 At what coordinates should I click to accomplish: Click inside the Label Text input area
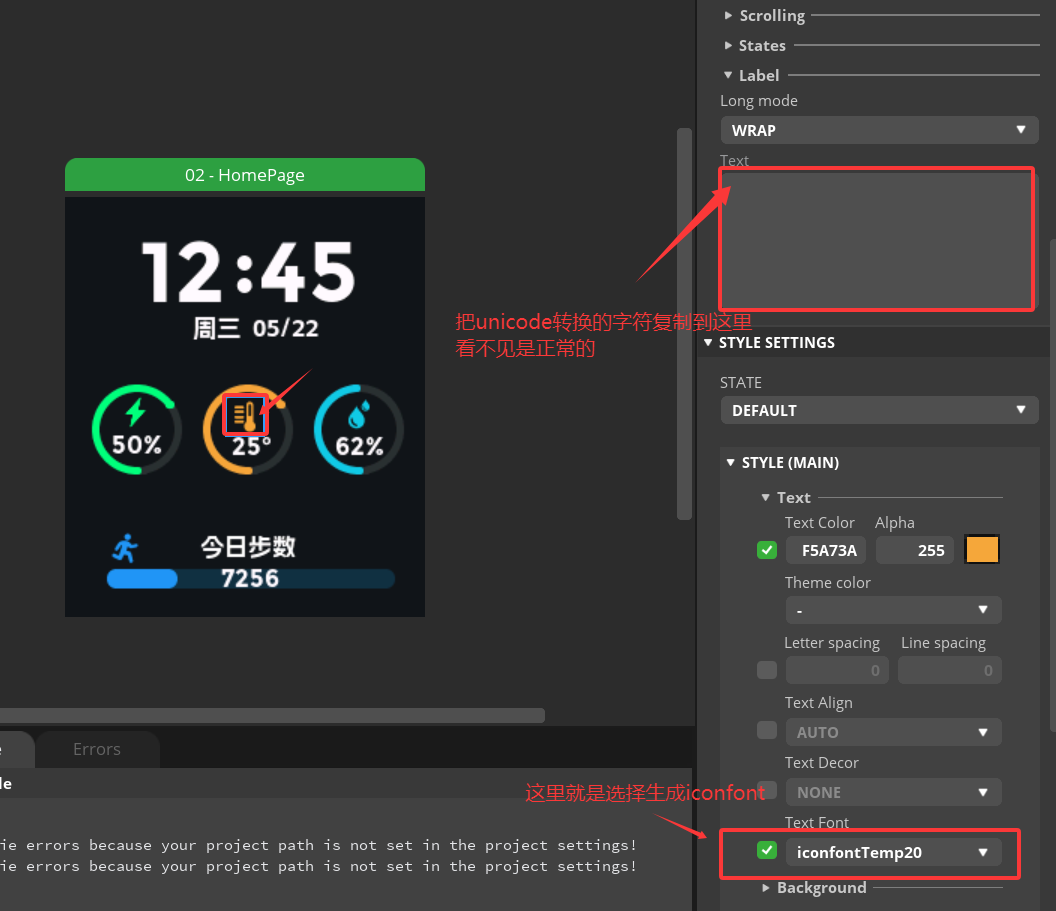[x=876, y=240]
